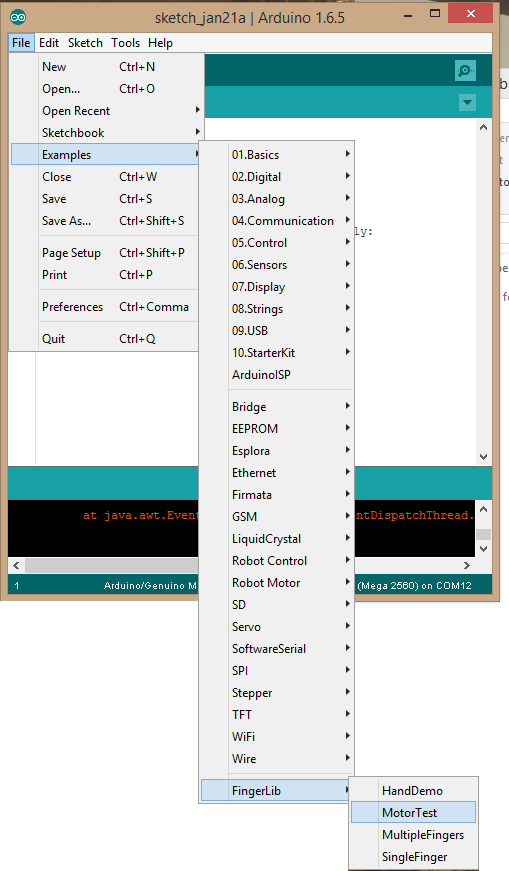Expand the 01.Basics examples submenu

(x=277, y=154)
